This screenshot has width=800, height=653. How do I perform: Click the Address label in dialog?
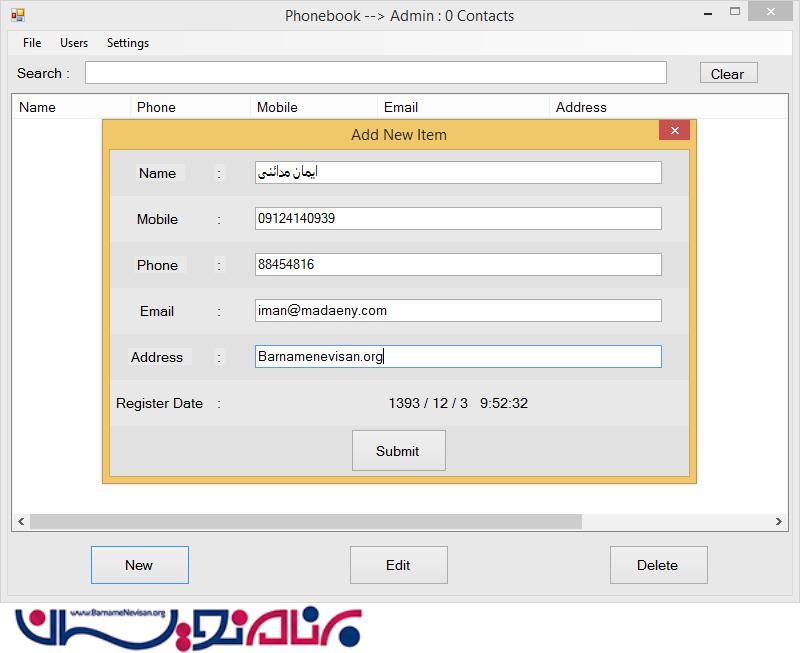pos(157,357)
